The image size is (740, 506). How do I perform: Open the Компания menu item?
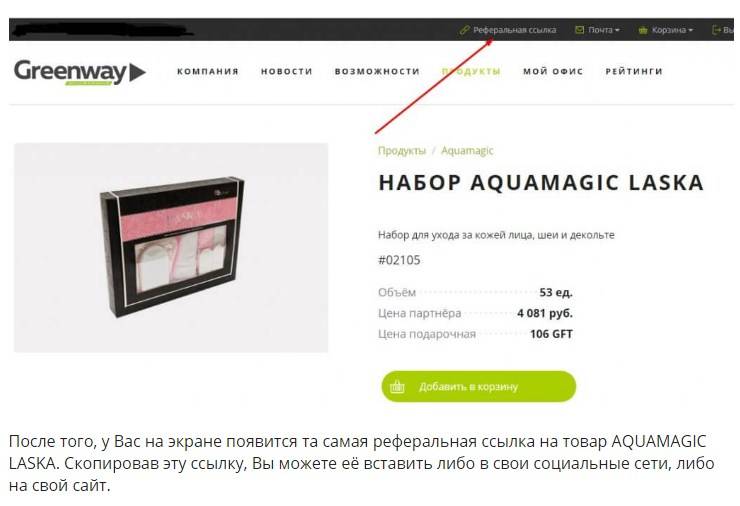208,71
